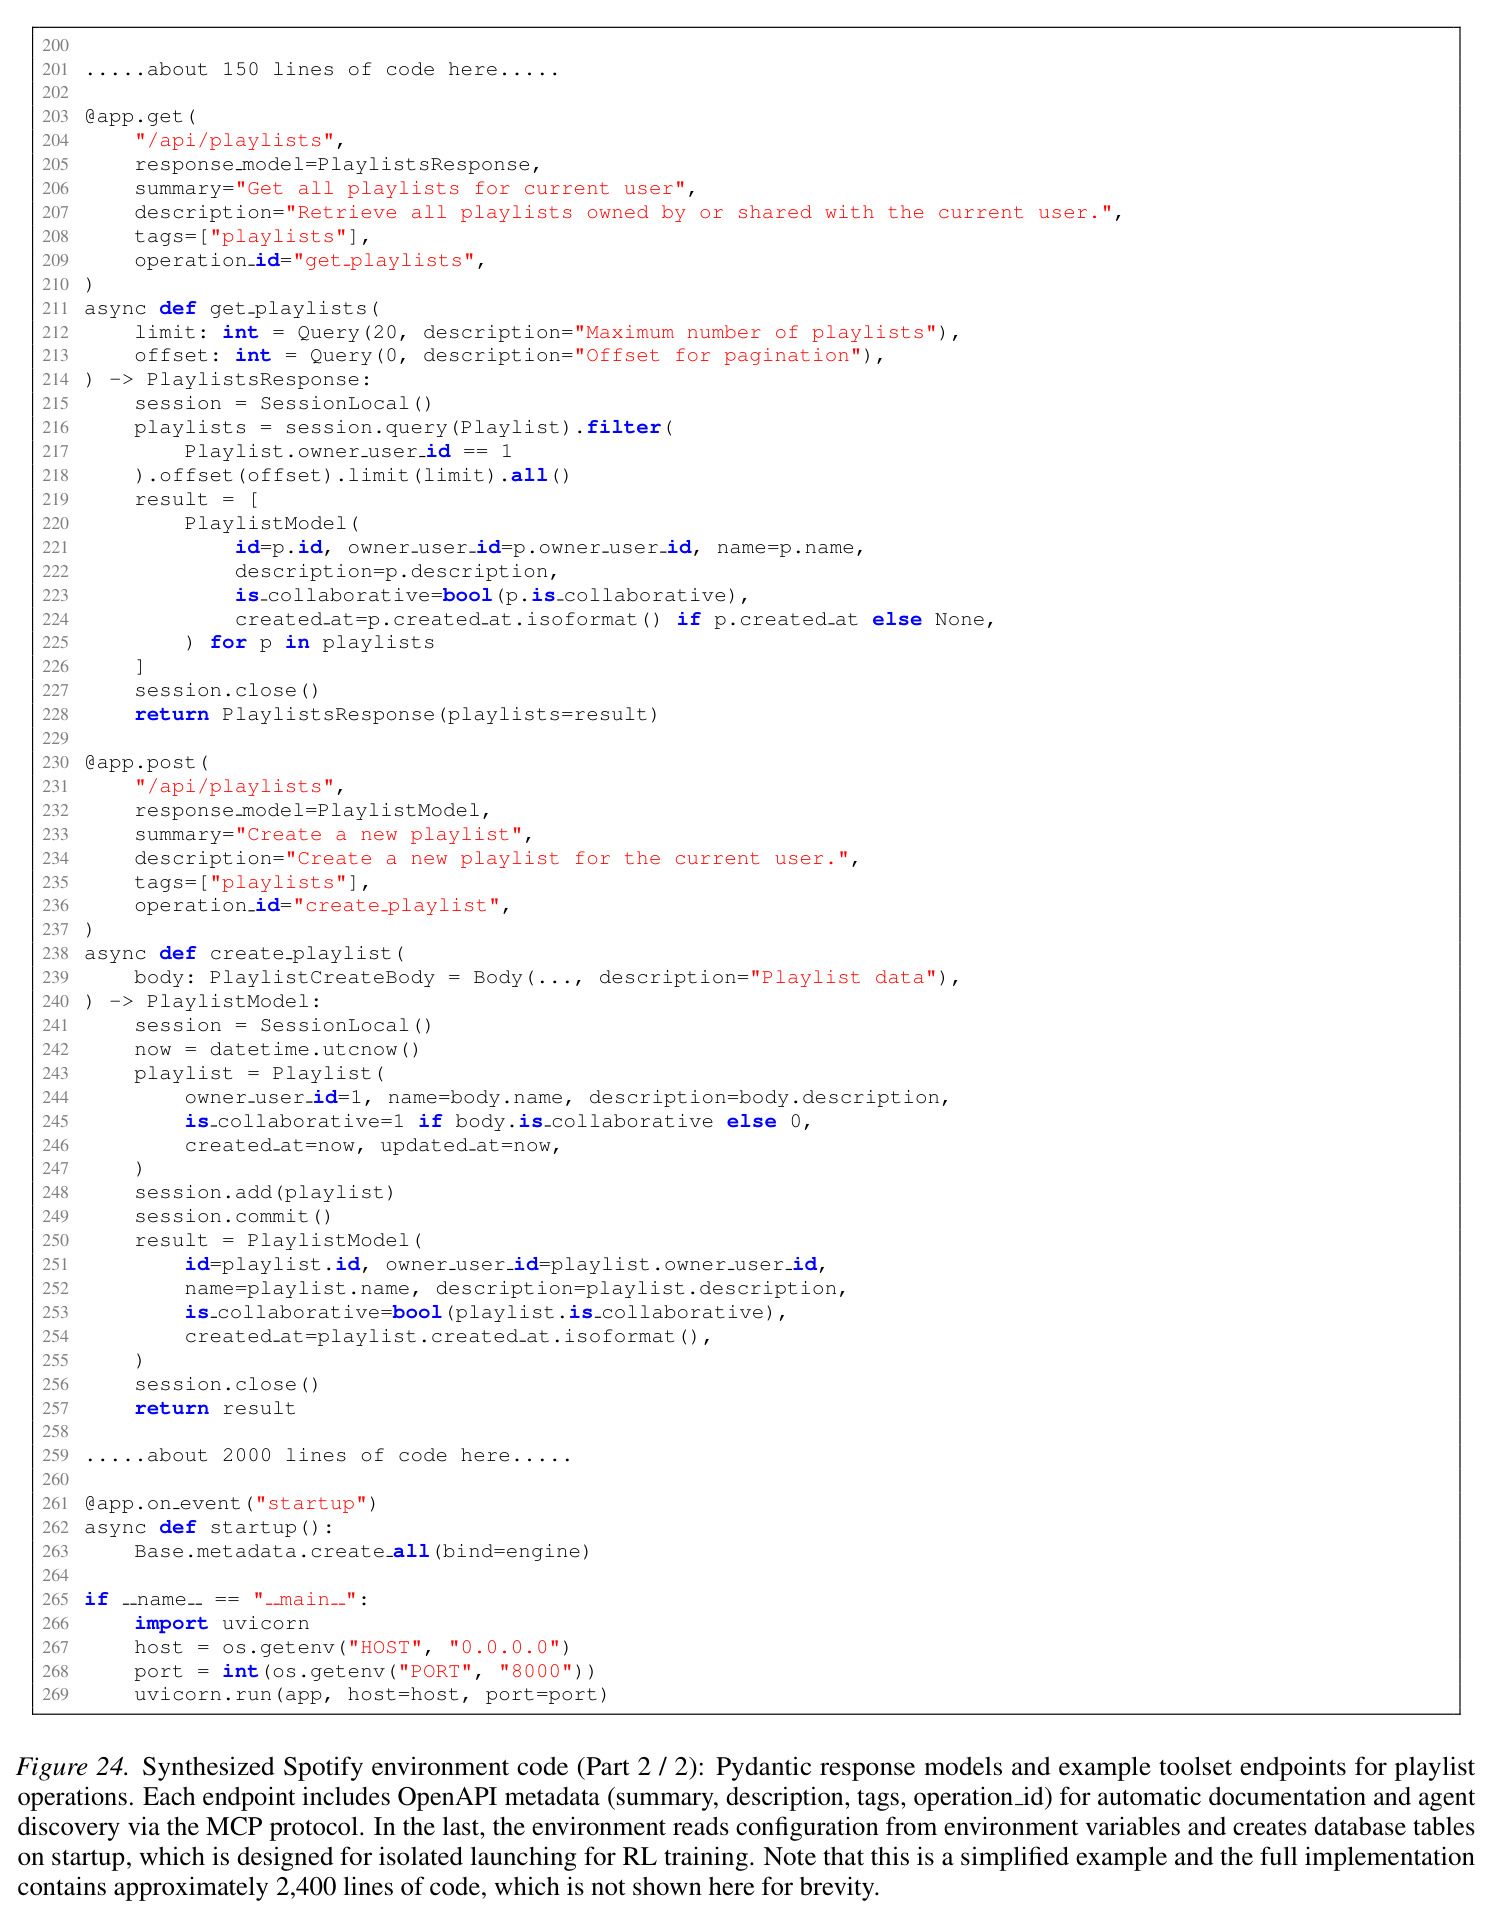The image size is (1491, 1917).
Task: Click the 'session = SessionLocal()' line 215
Action: click(284, 404)
